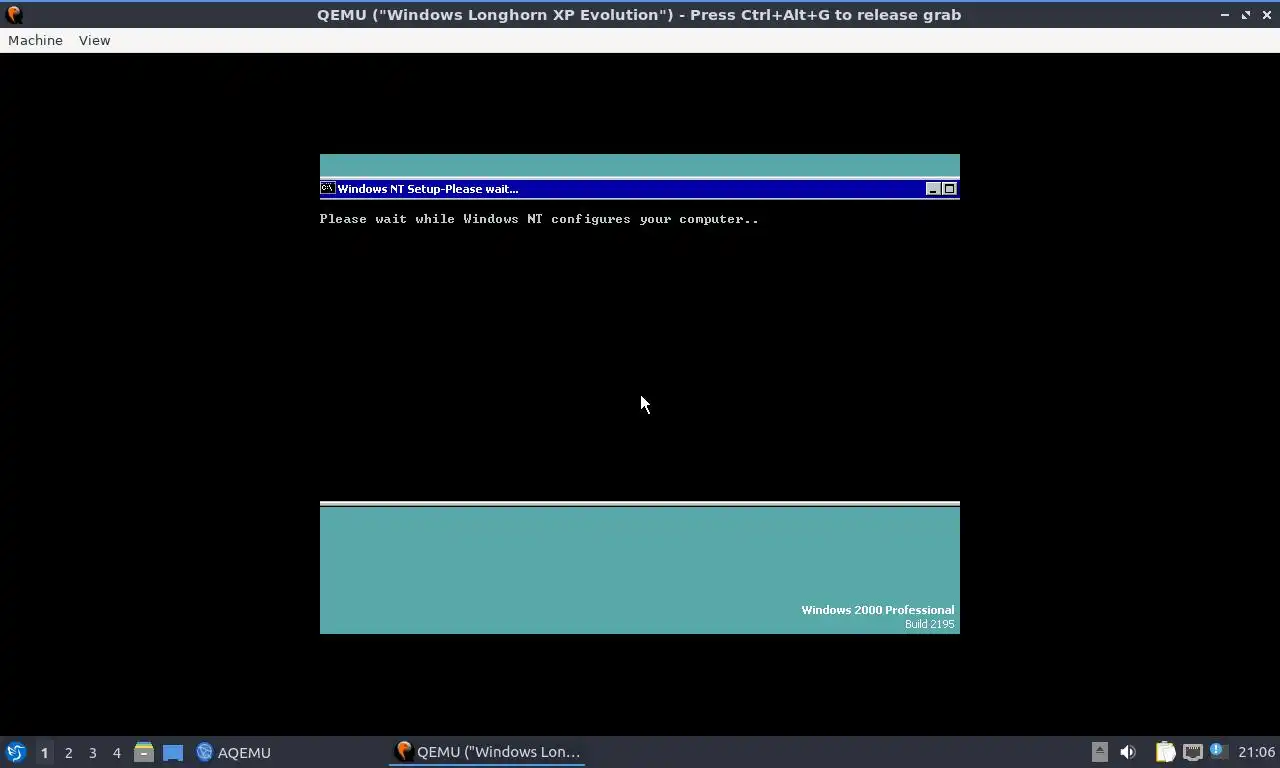Click the clock showing 21:06
The height and width of the screenshot is (768, 1280).
coord(1256,752)
